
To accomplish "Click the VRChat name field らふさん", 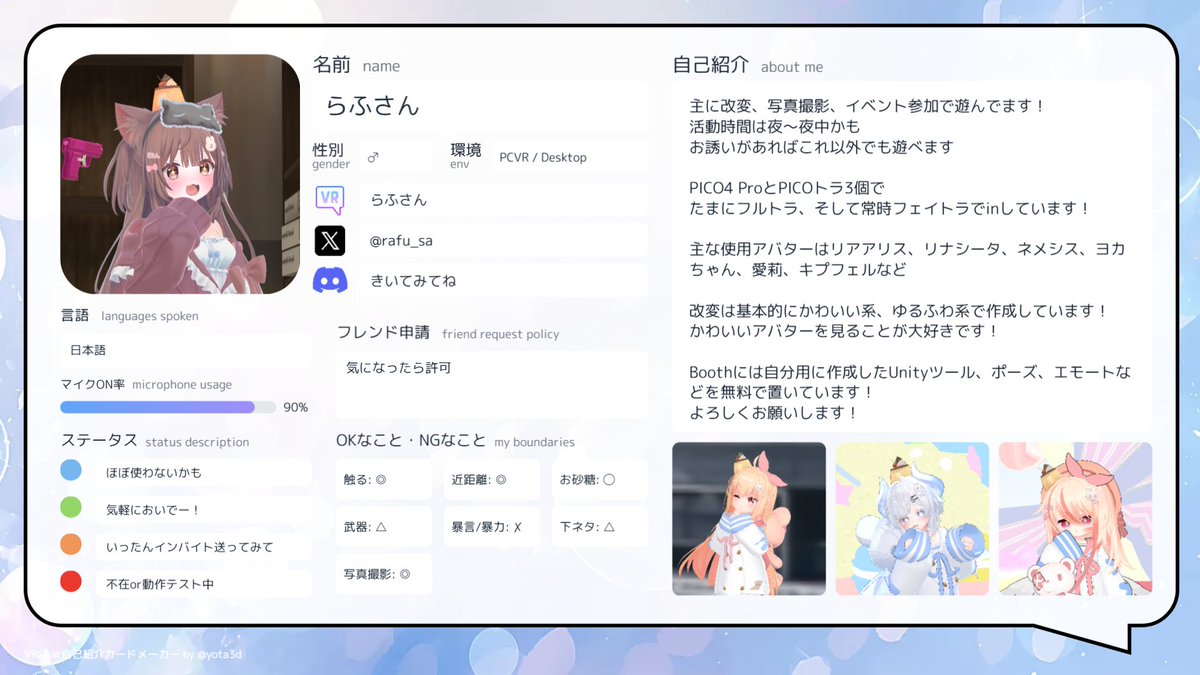I will pos(505,200).
